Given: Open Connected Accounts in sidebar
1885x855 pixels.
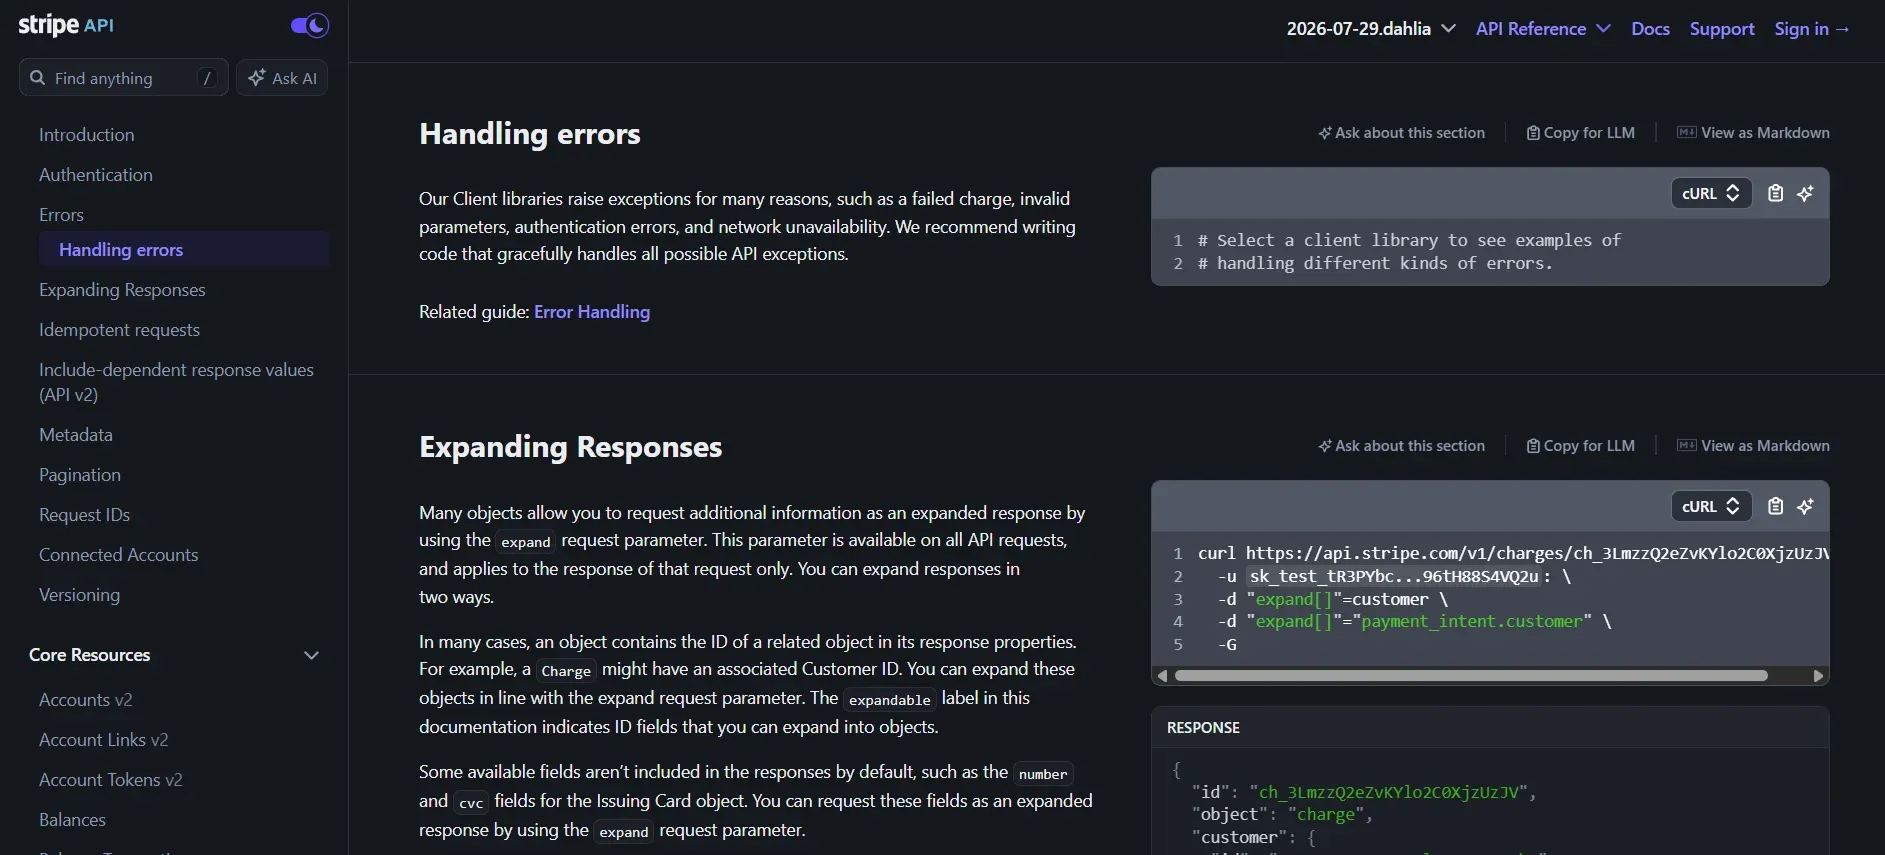Looking at the screenshot, I should 118,555.
